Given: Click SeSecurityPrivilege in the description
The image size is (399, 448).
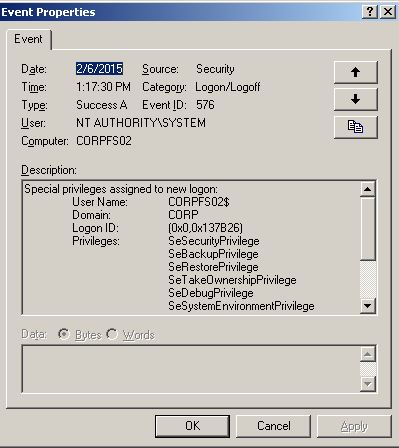Looking at the screenshot, I should tap(214, 241).
